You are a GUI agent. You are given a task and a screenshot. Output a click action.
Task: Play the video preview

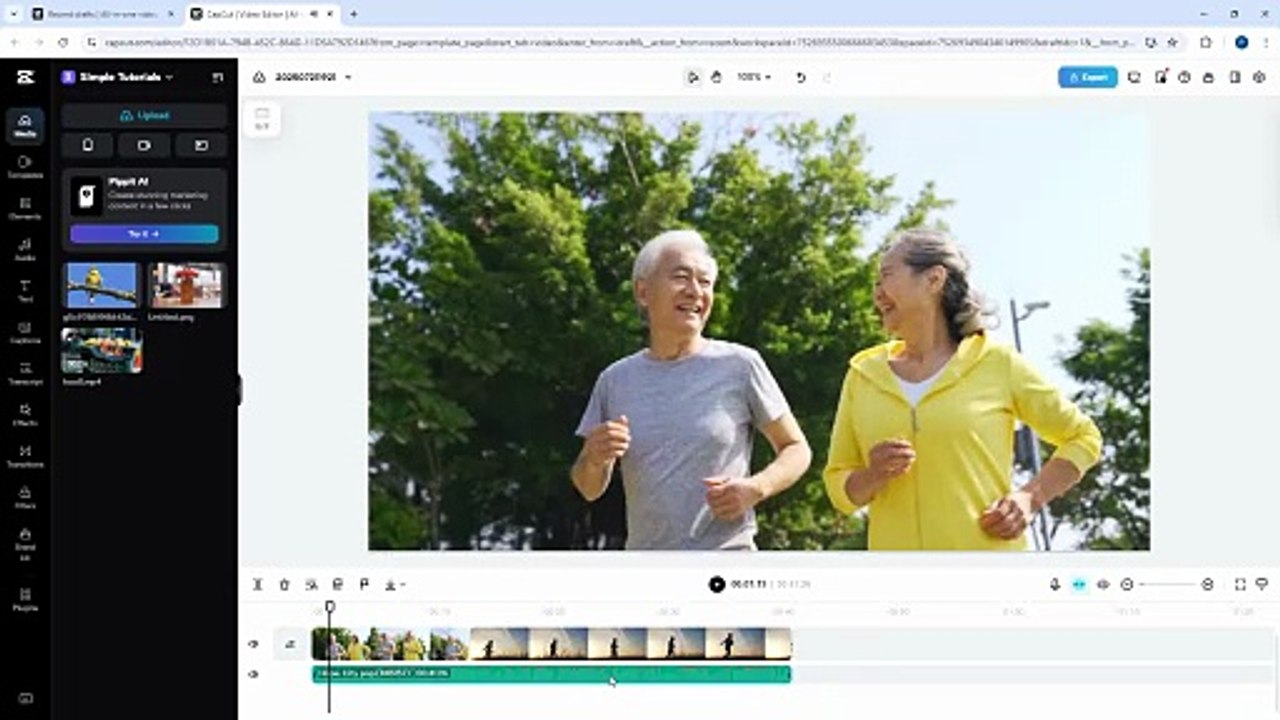coord(716,584)
